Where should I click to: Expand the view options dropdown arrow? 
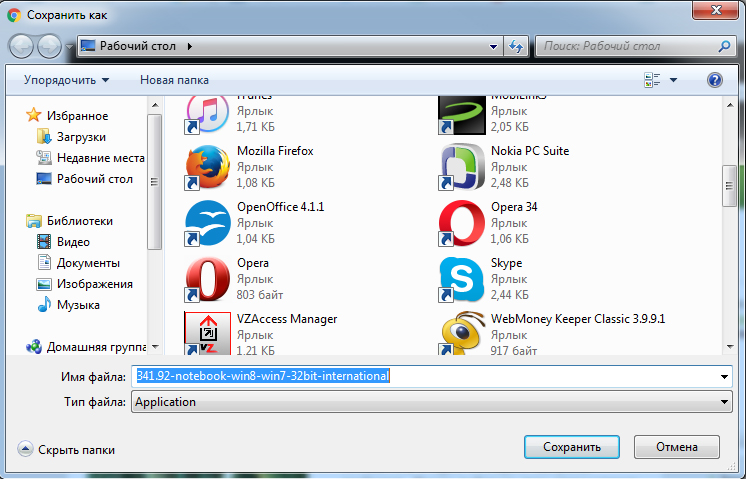click(x=673, y=80)
